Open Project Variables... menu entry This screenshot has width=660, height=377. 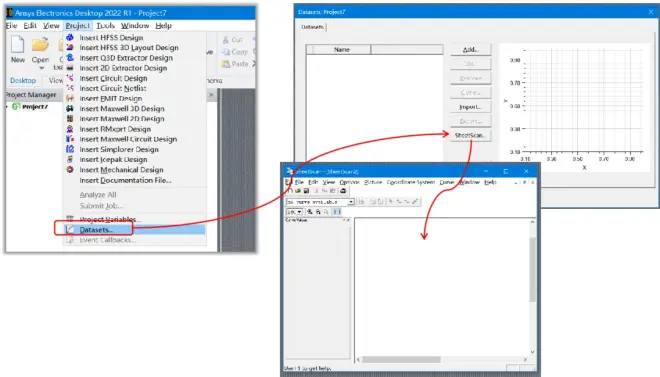[x=135, y=219]
